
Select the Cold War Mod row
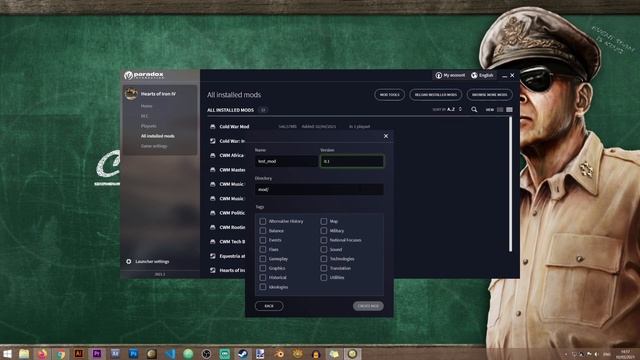pos(357,127)
